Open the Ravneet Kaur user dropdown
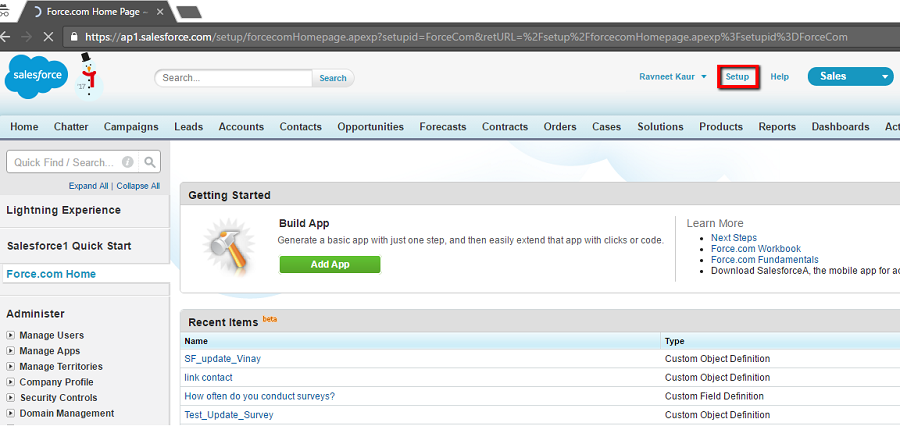The width and height of the screenshot is (900, 426). [673, 76]
